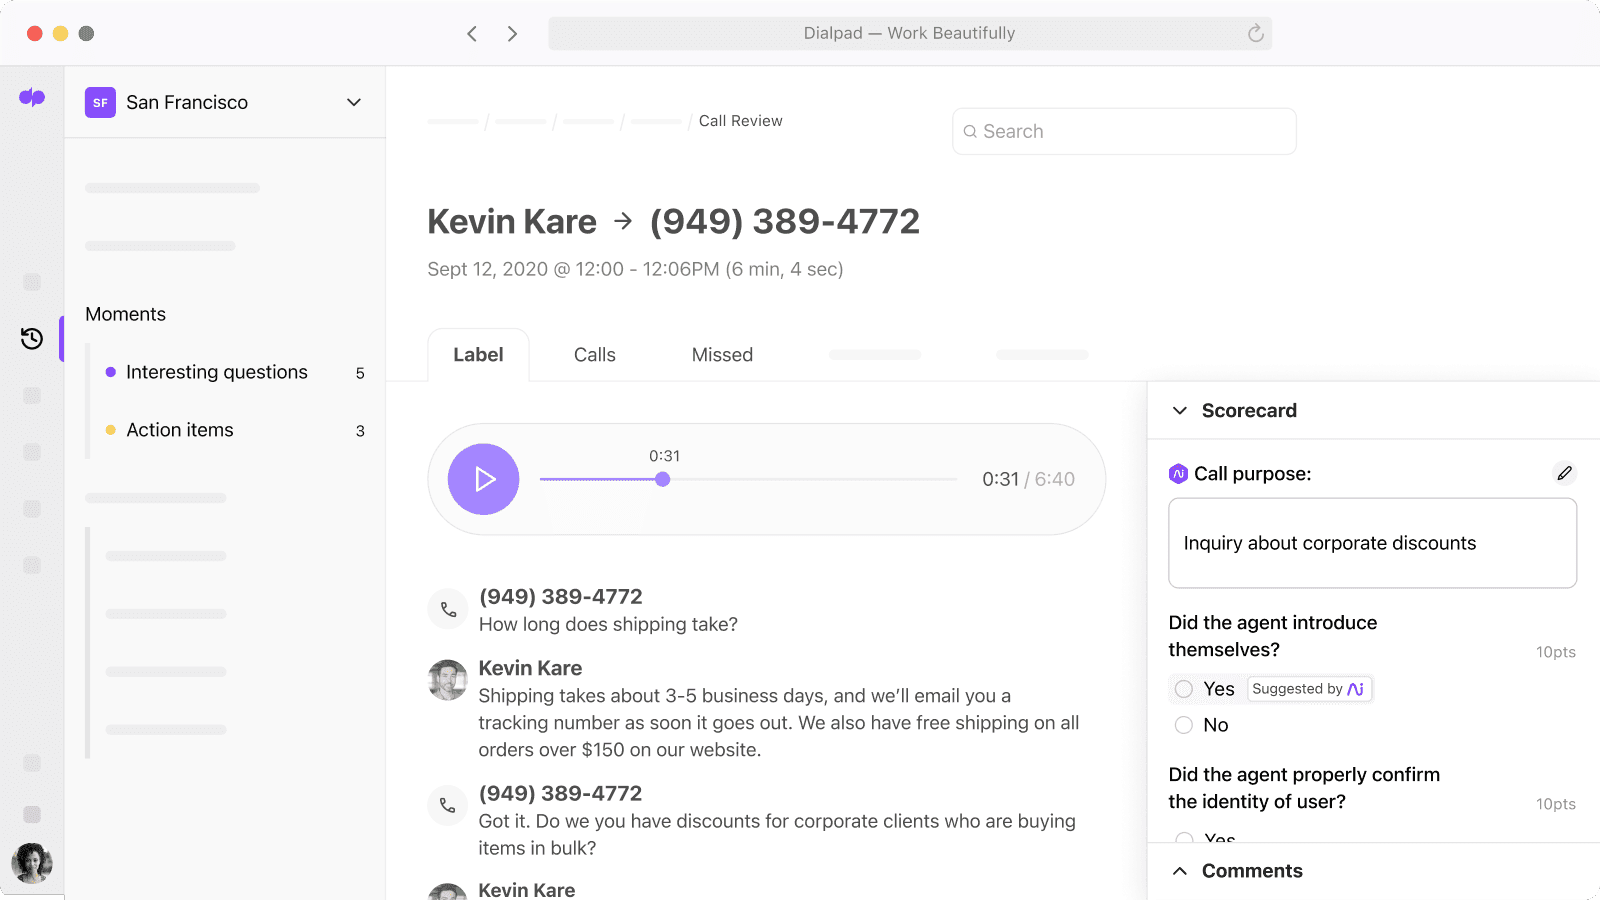Collapse the Comments section

point(1180,870)
